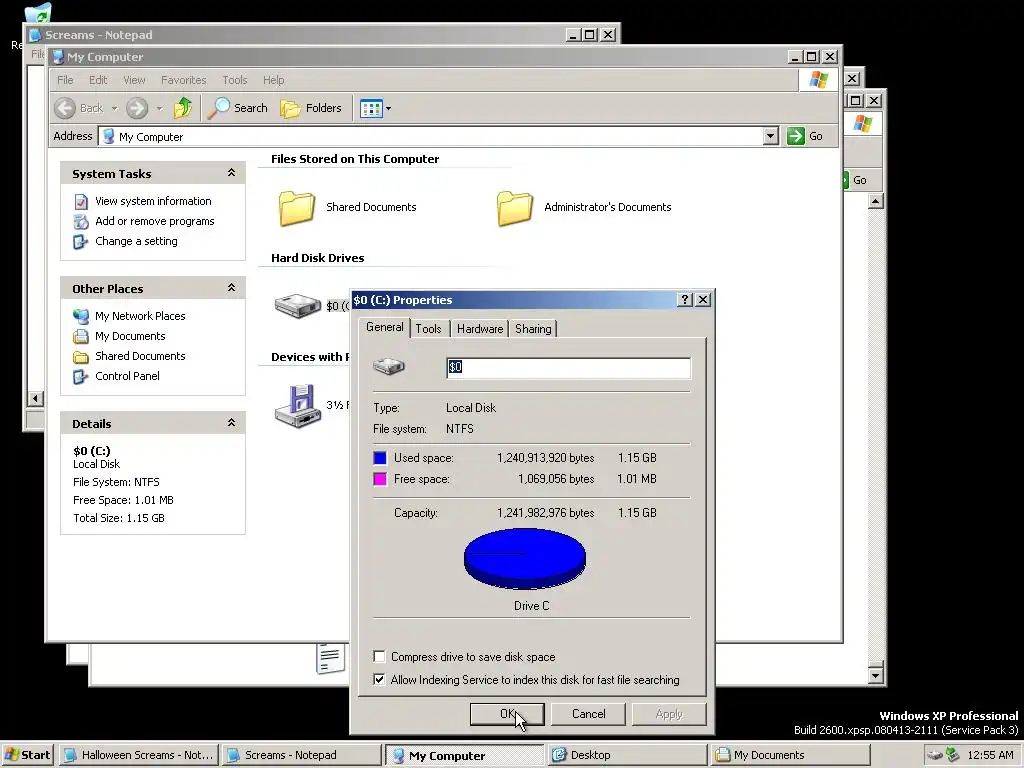Click the safely remove hardware tray icon

(x=935, y=755)
